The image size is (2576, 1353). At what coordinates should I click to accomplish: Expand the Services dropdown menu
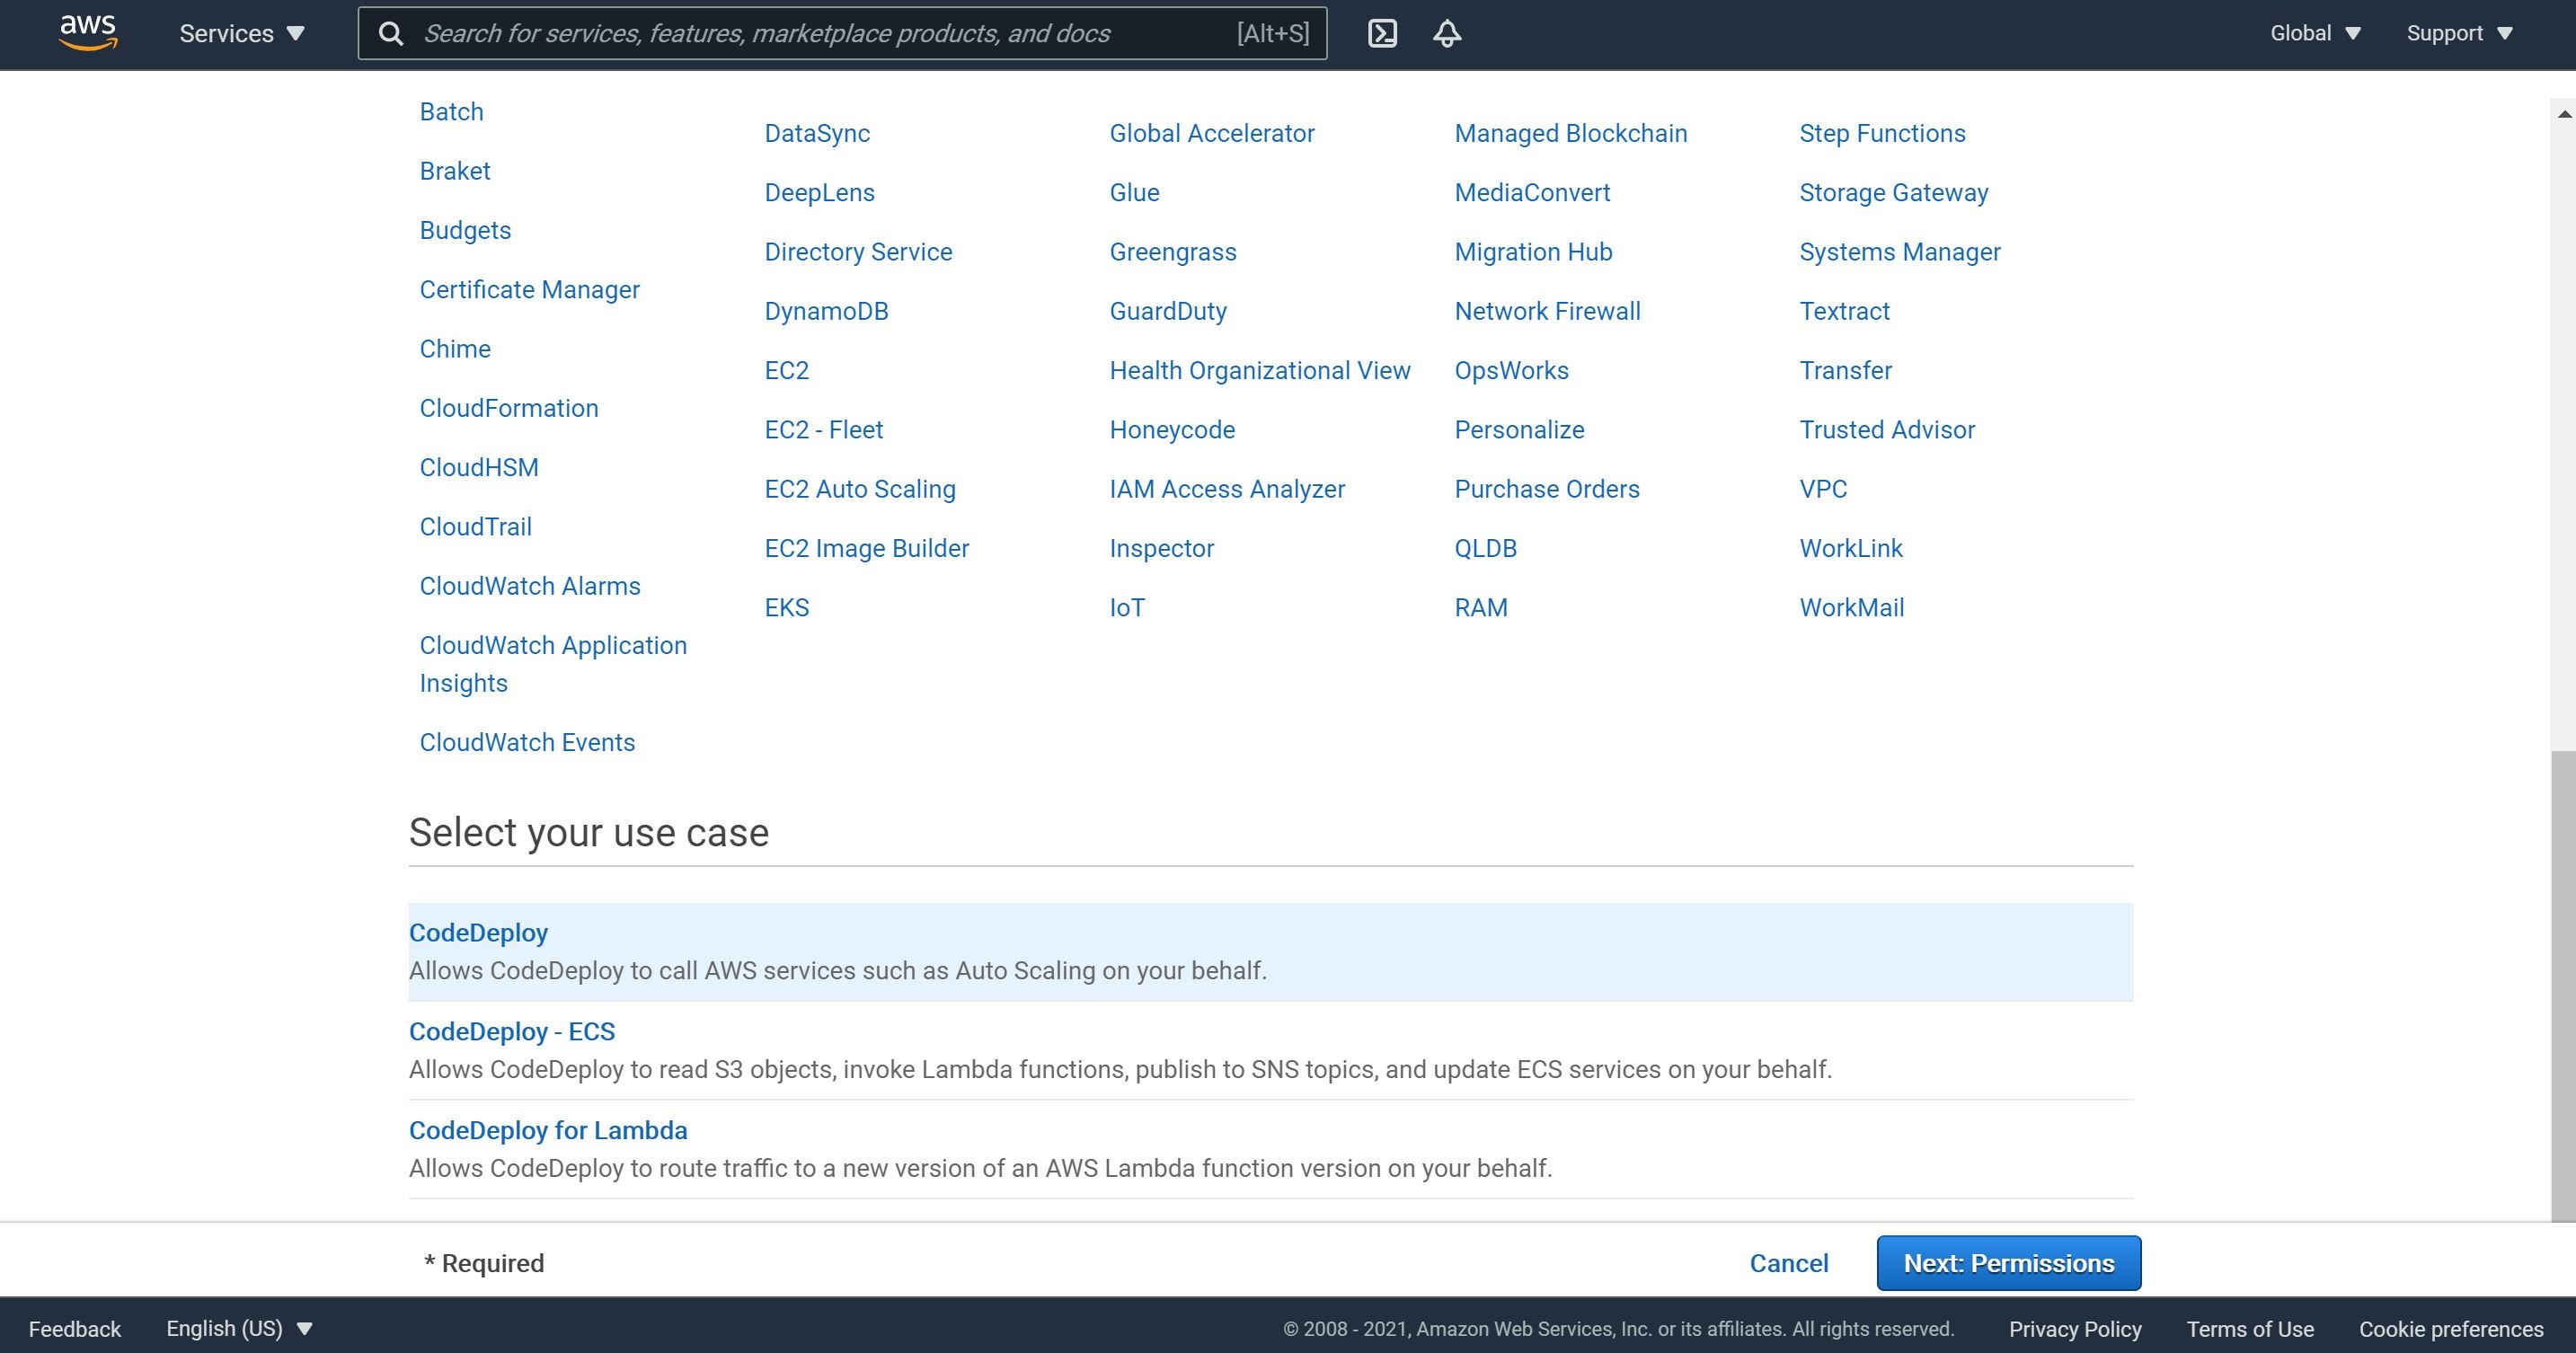[241, 33]
